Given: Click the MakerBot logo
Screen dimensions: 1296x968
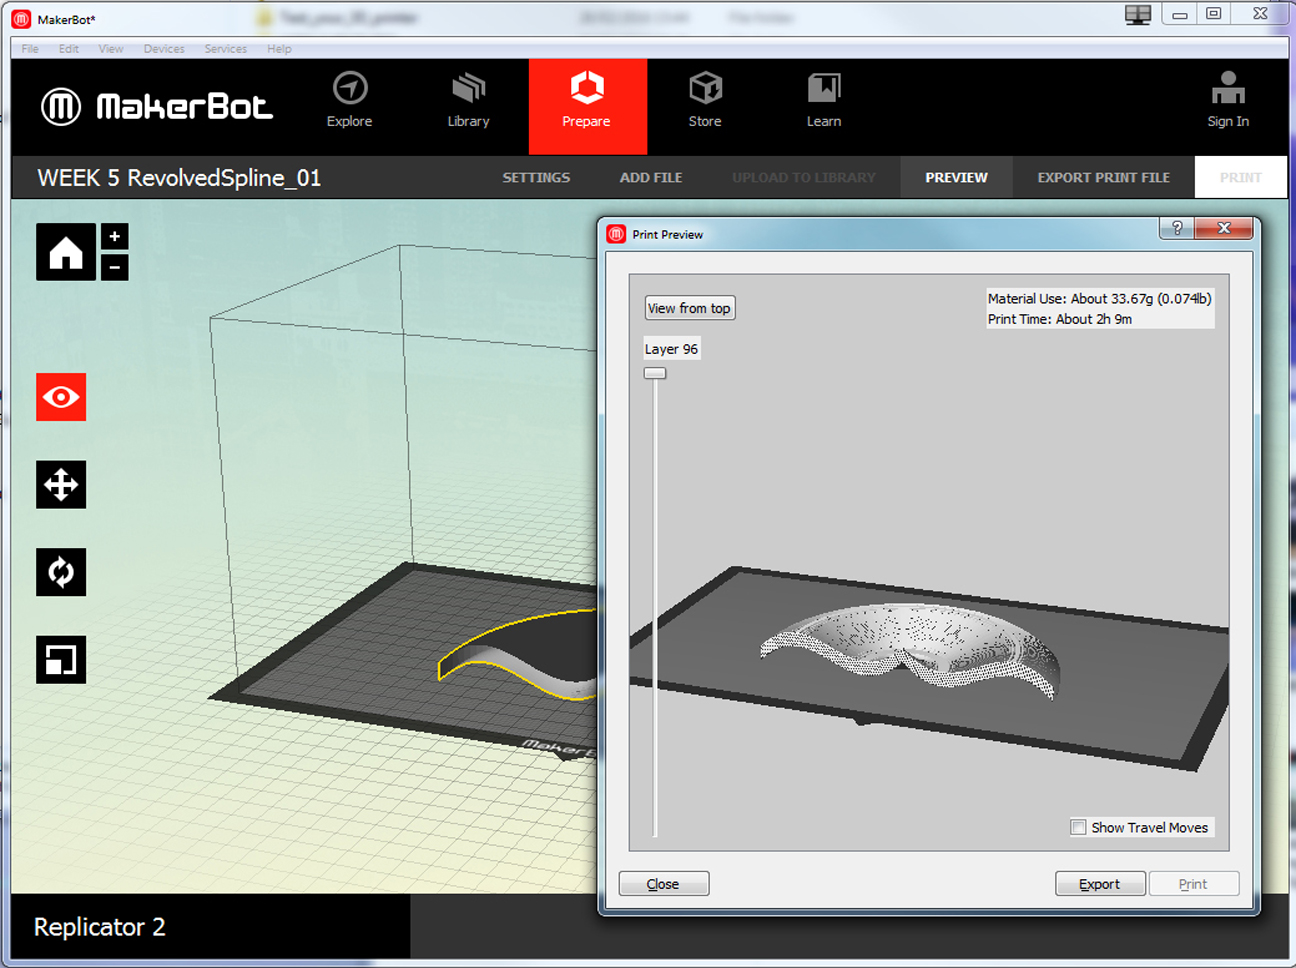Looking at the screenshot, I should pyautogui.click(x=156, y=106).
